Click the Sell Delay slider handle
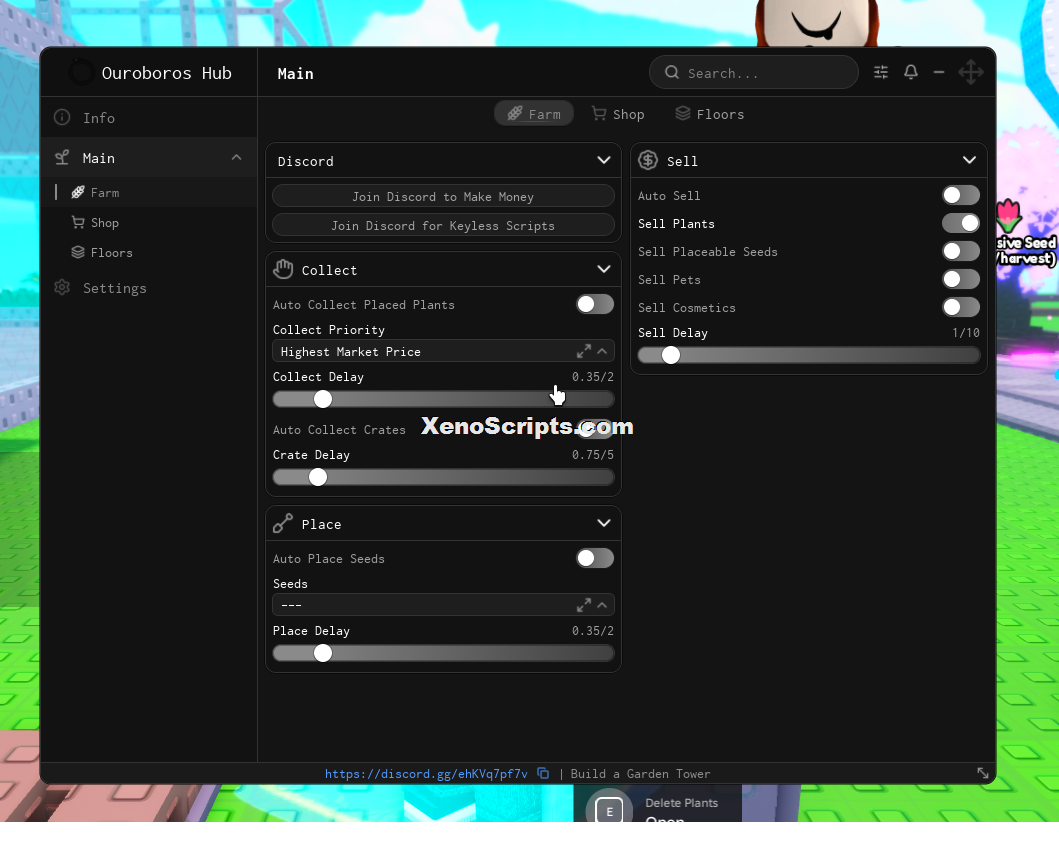This screenshot has height=852, width=1059. point(671,355)
